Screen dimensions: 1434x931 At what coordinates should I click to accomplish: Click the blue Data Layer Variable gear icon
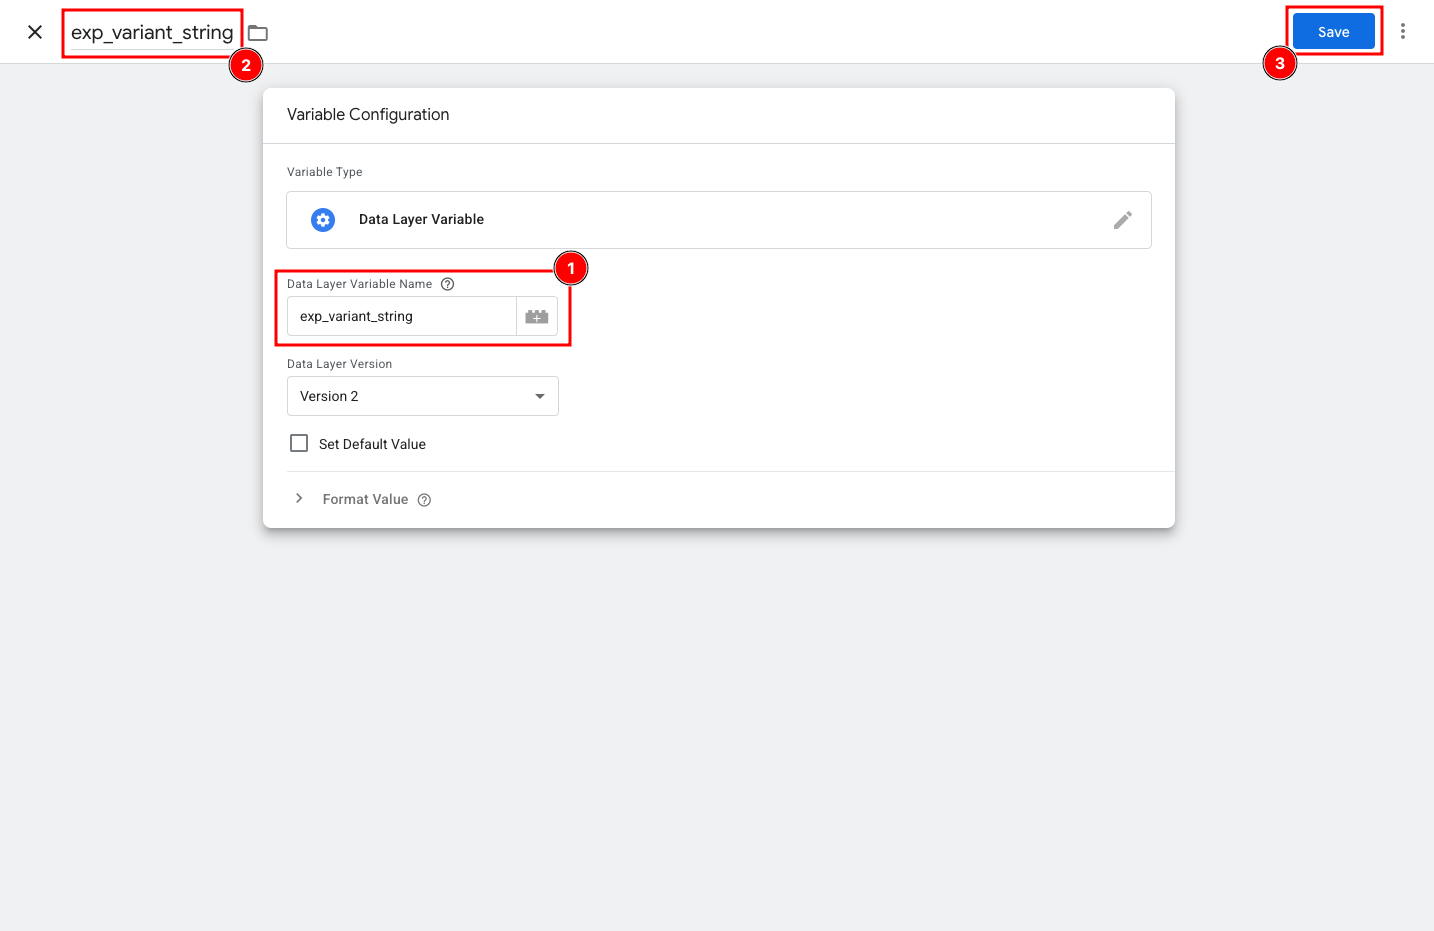pos(323,220)
